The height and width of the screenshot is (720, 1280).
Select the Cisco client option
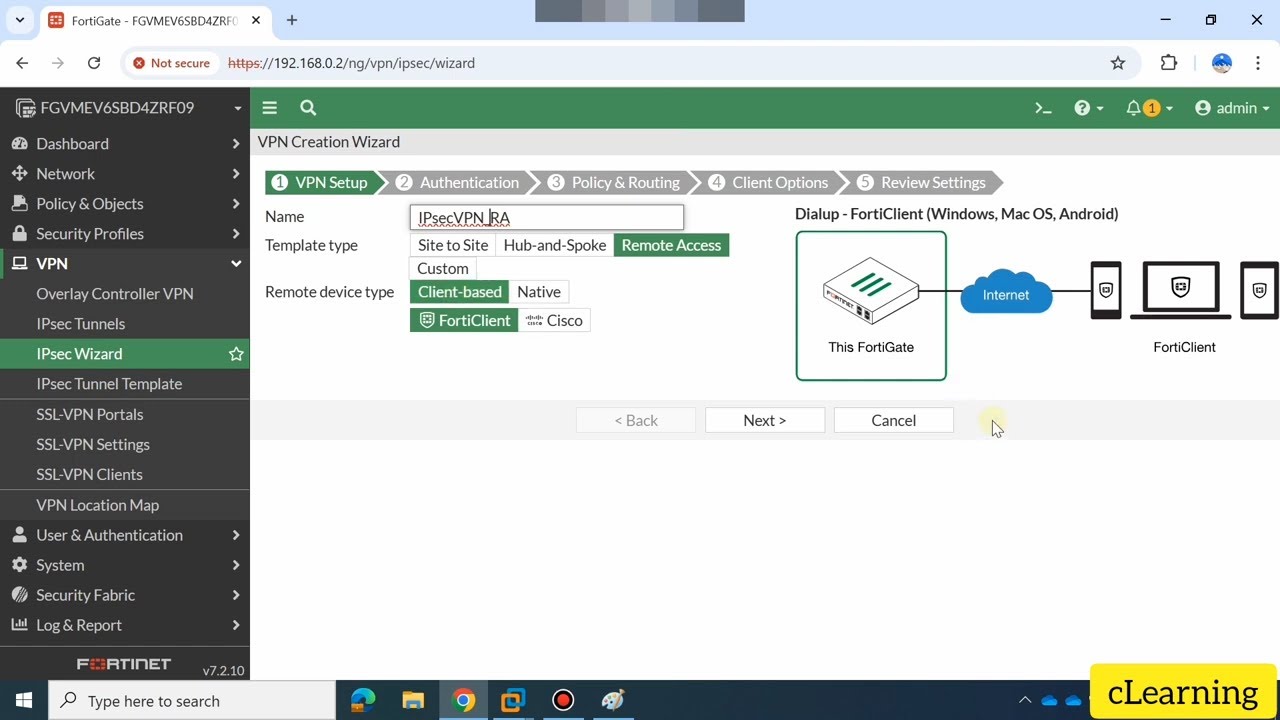click(554, 321)
